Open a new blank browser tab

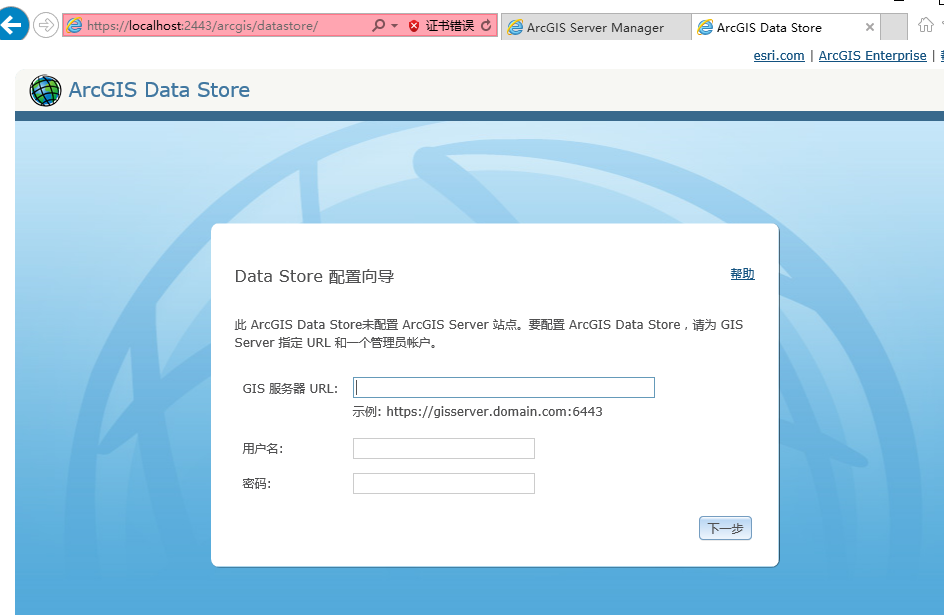click(x=894, y=27)
